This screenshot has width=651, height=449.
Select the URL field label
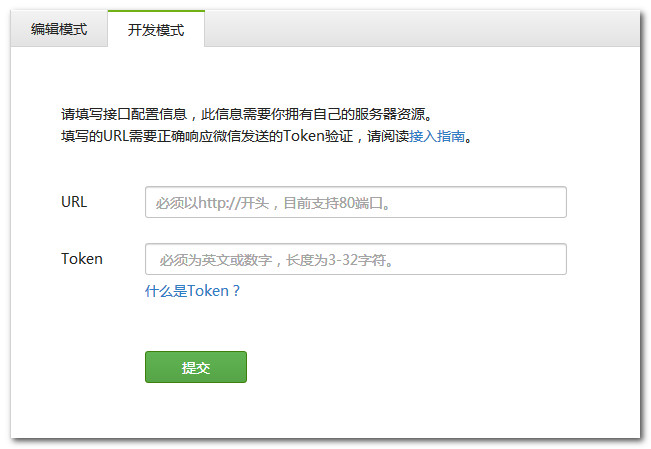(74, 202)
